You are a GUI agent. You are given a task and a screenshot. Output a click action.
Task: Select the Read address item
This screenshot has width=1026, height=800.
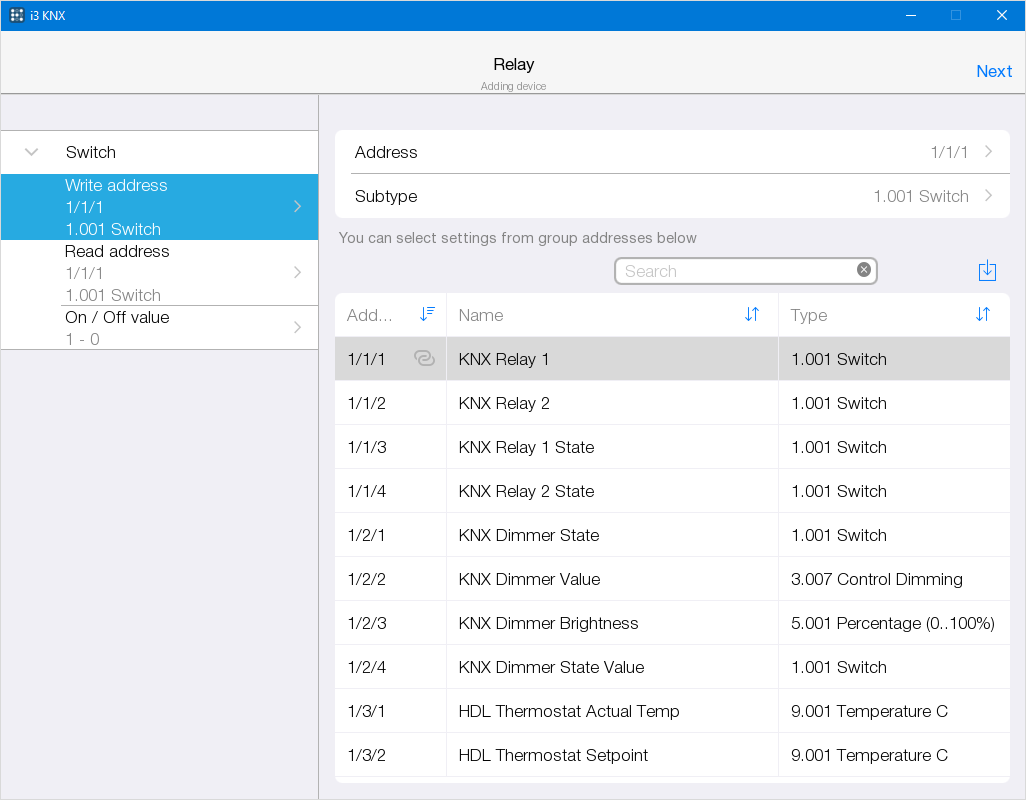160,273
